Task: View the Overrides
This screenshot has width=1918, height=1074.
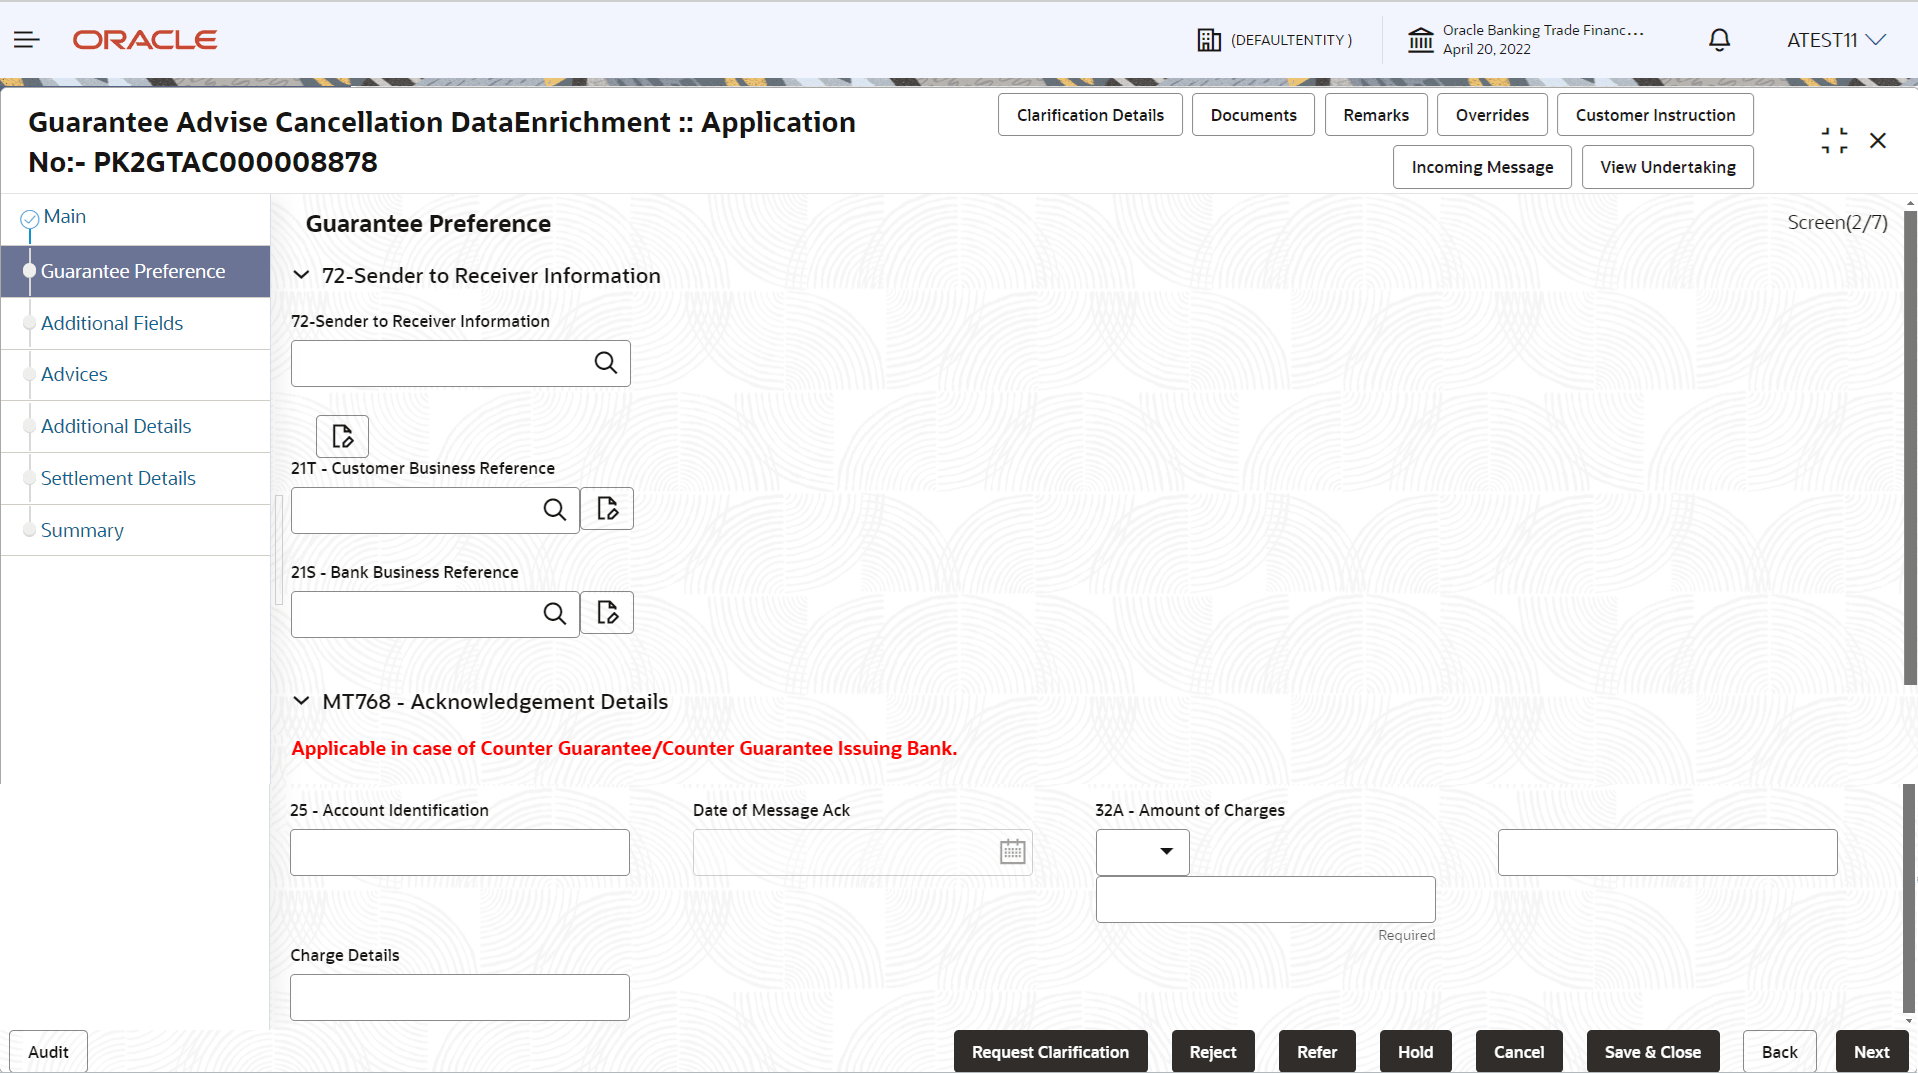Action: click(1492, 115)
